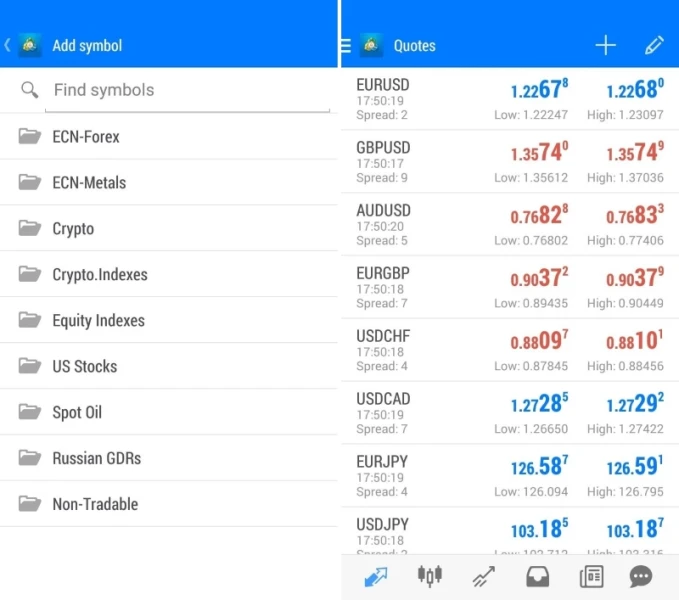Viewport: 679px width, 600px height.
Task: Go back from the Add symbol screen
Action: 8,45
